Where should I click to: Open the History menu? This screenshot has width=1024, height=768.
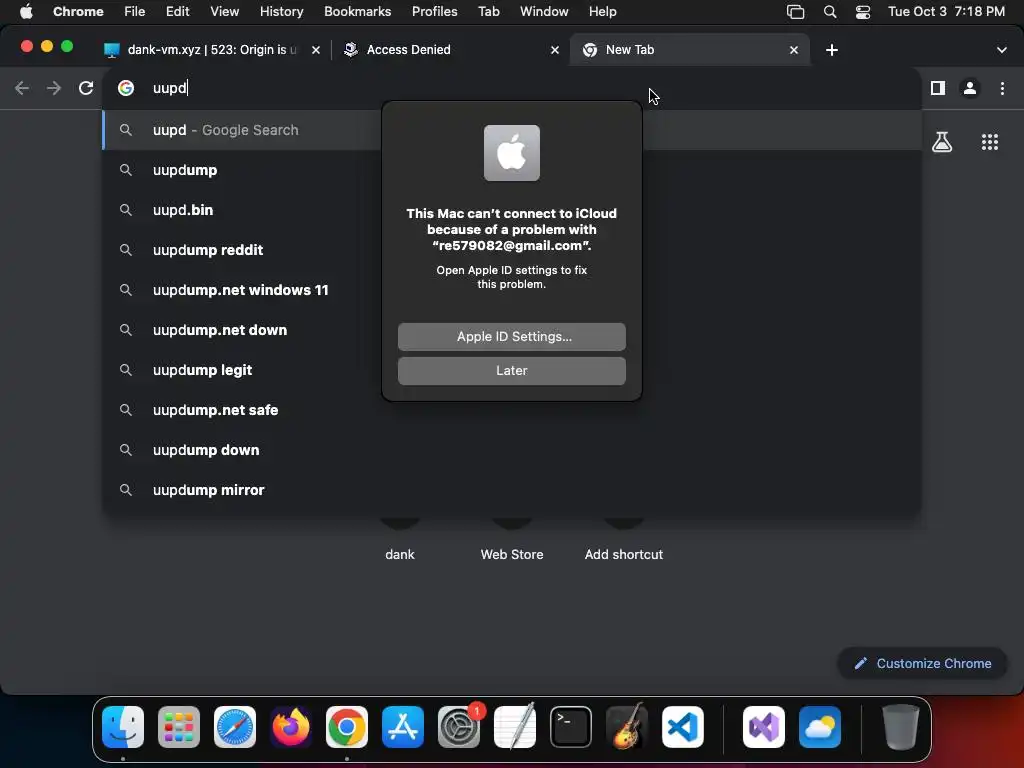click(x=281, y=12)
